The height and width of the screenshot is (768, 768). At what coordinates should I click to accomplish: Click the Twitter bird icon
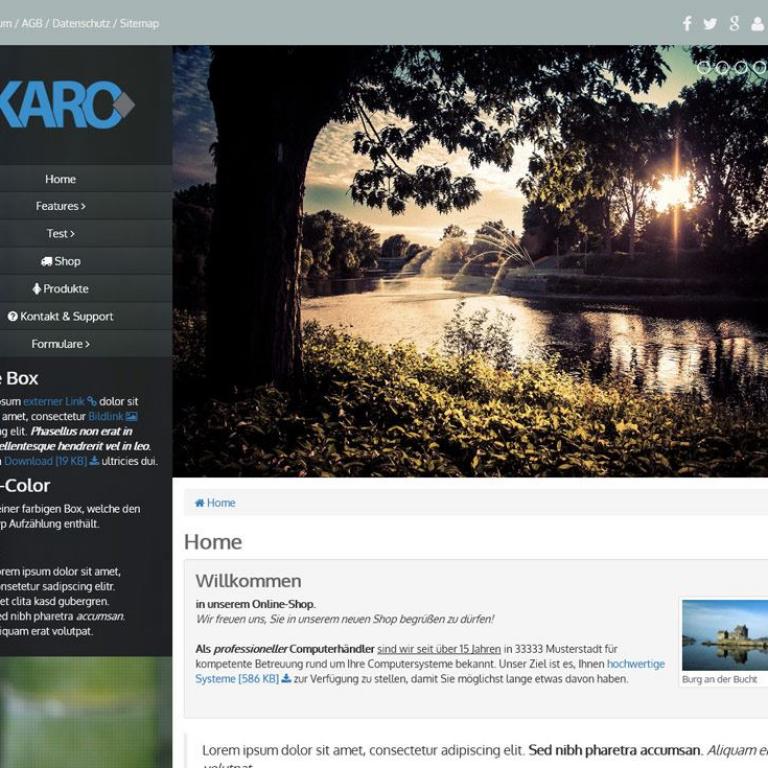tap(710, 23)
